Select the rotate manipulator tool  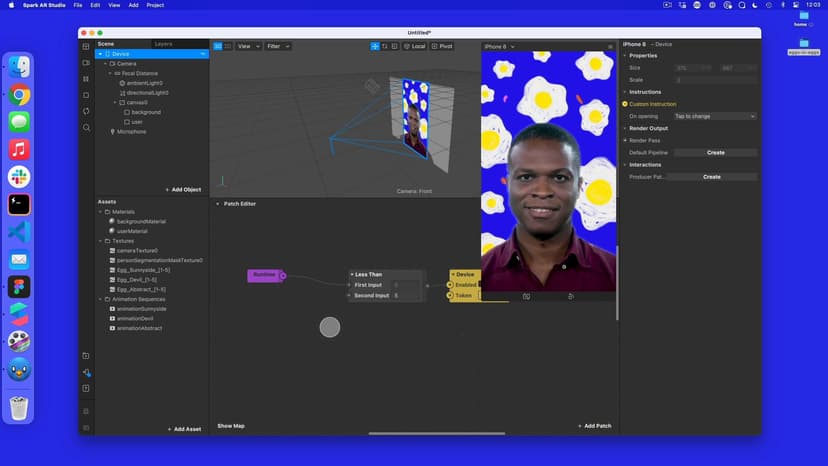pos(385,46)
